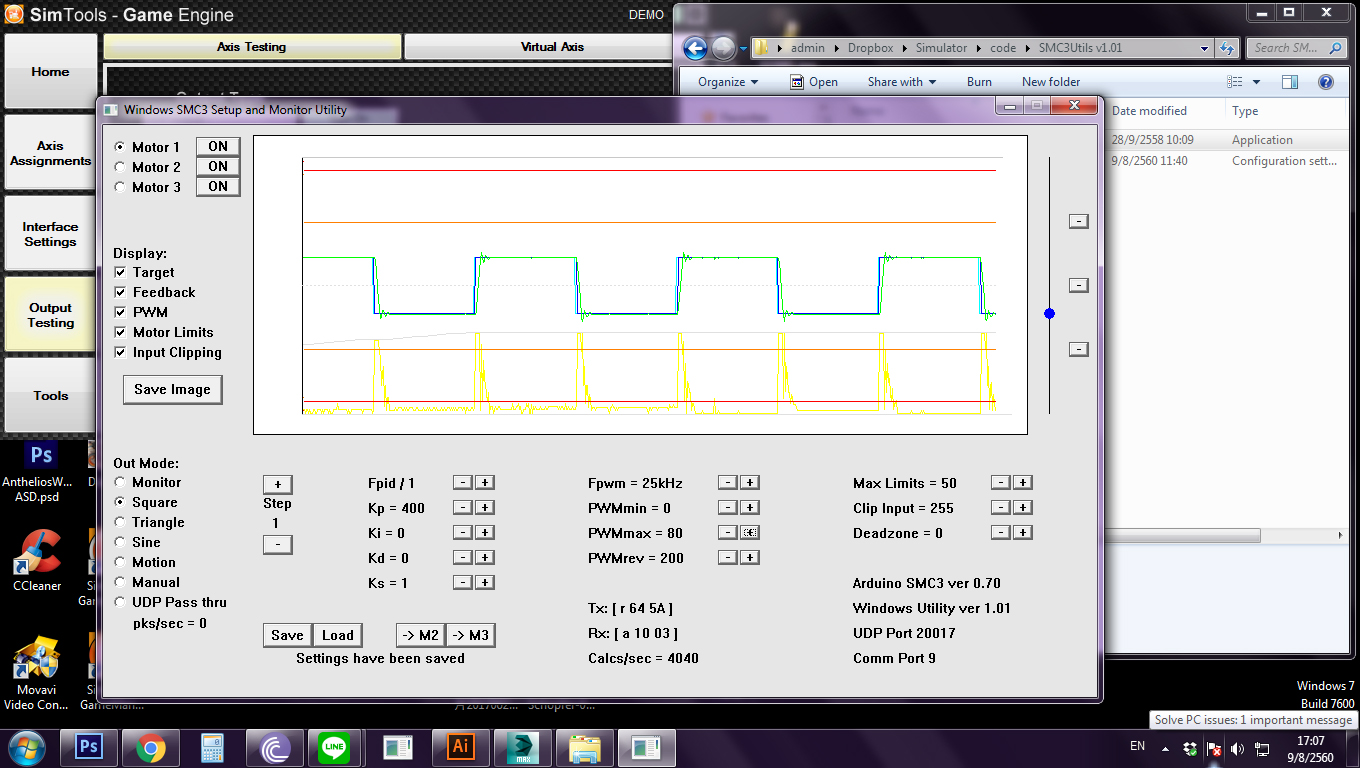Open the Share with dropdown
Image resolution: width=1360 pixels, height=768 pixels.
pyautogui.click(x=901, y=82)
